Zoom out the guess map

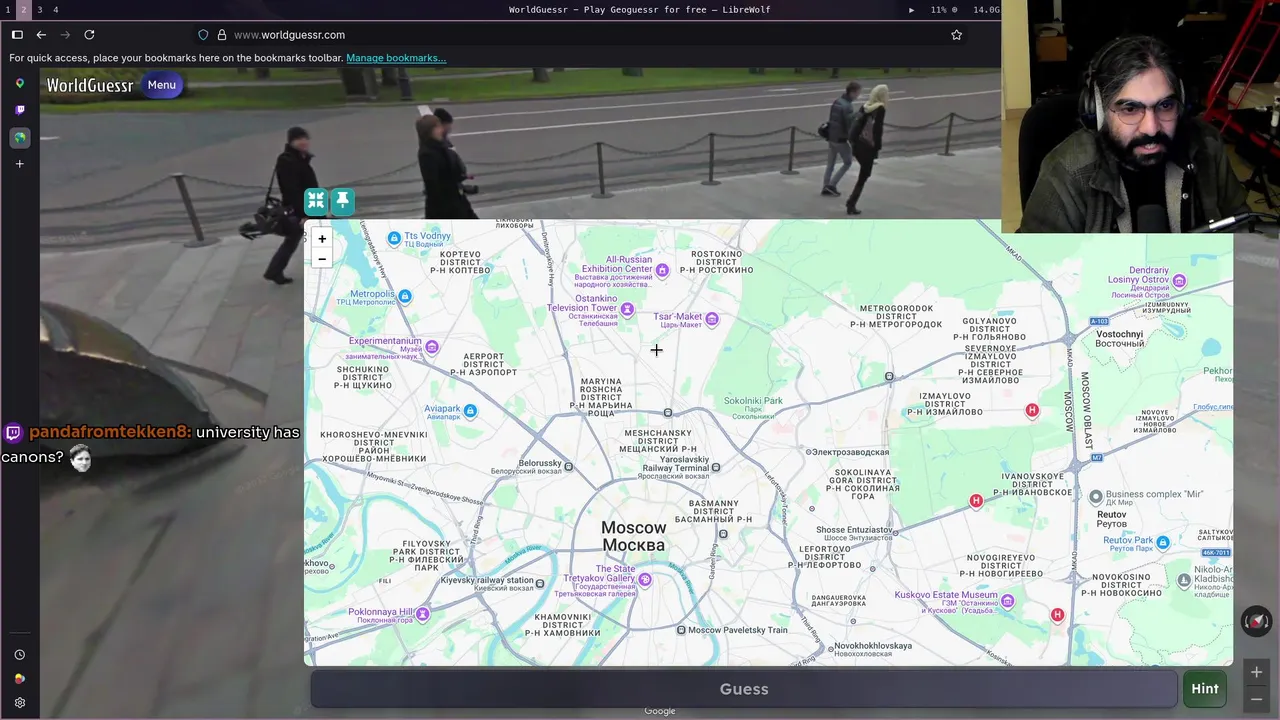pyautogui.click(x=322, y=259)
